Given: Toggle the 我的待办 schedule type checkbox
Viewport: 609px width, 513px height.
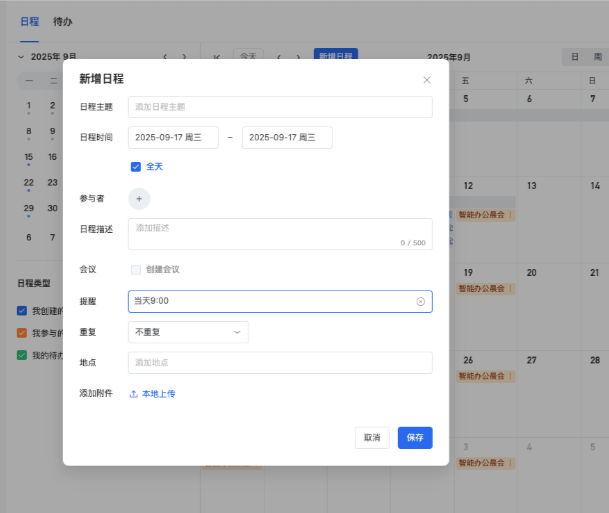Looking at the screenshot, I should (22, 355).
